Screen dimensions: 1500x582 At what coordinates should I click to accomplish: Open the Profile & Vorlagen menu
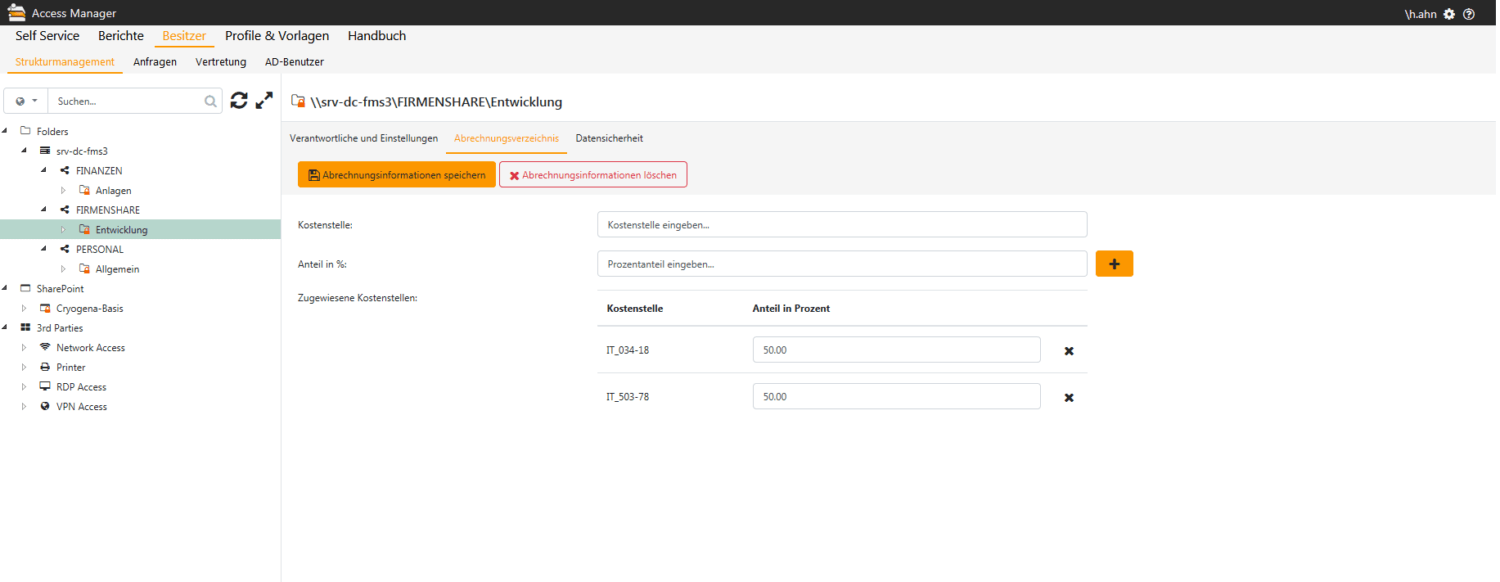click(x=277, y=36)
